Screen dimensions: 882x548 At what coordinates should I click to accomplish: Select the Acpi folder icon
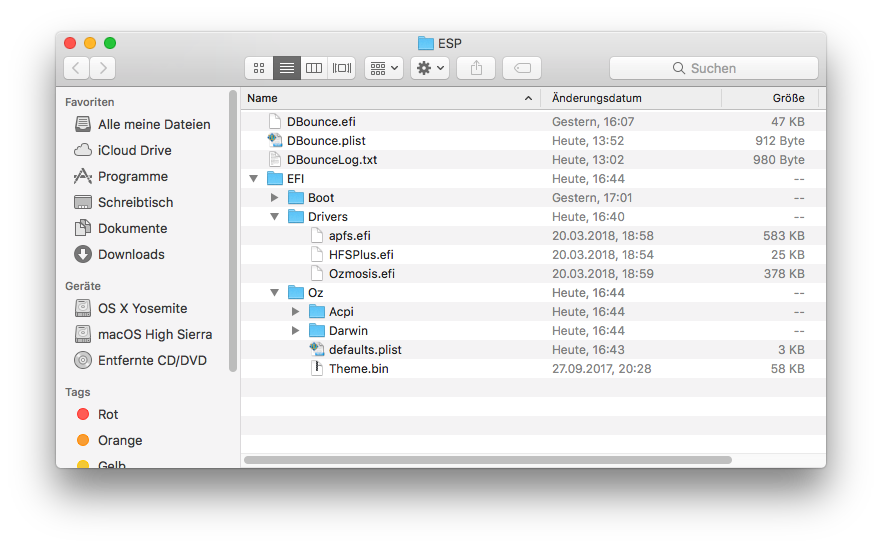[x=317, y=312]
